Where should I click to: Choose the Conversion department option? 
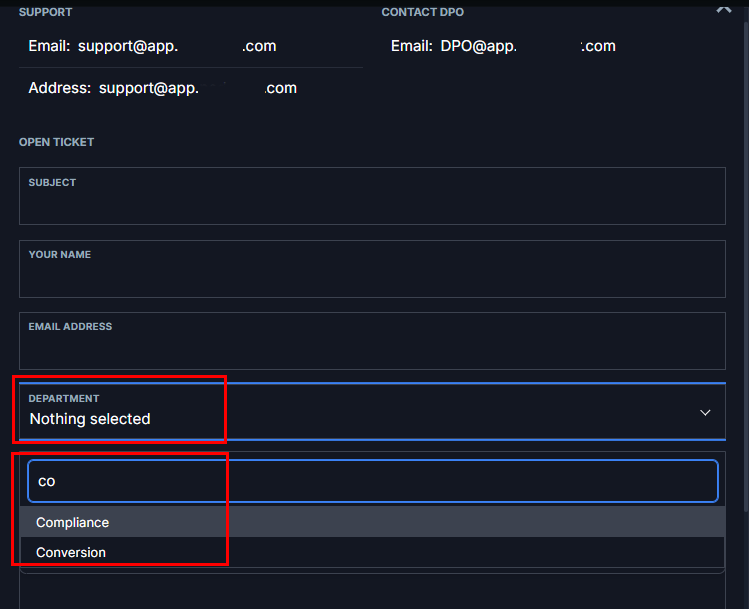pyautogui.click(x=70, y=552)
